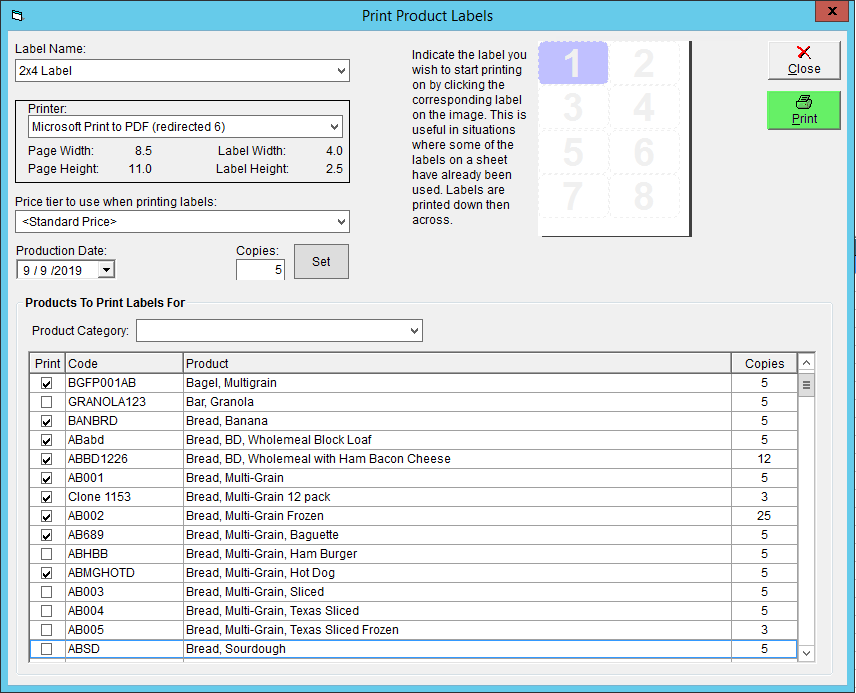
Task: Click copies cell for Clone 1153
Action: (x=764, y=497)
